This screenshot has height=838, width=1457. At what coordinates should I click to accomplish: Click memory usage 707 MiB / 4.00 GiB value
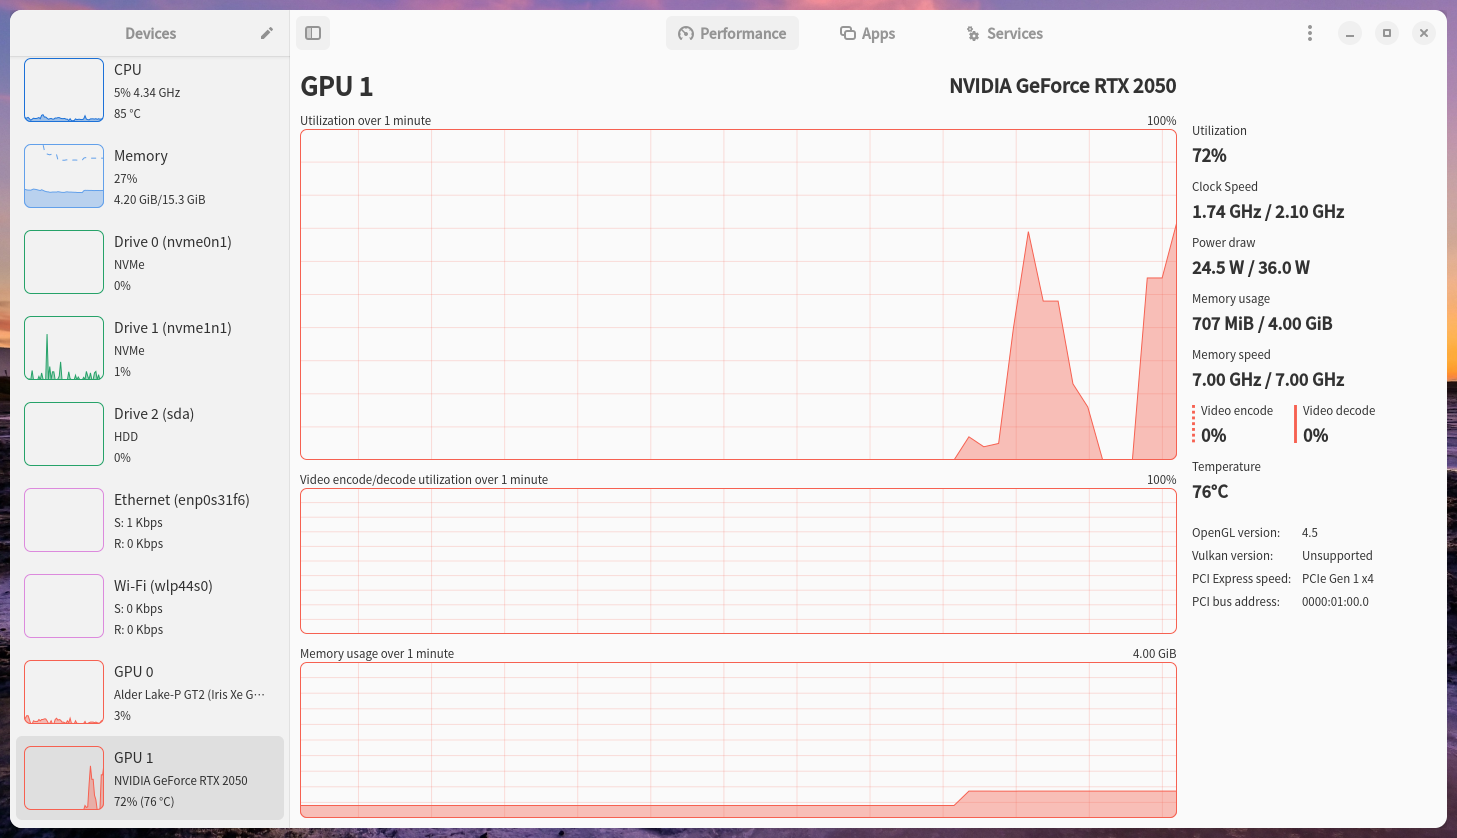pos(1262,323)
